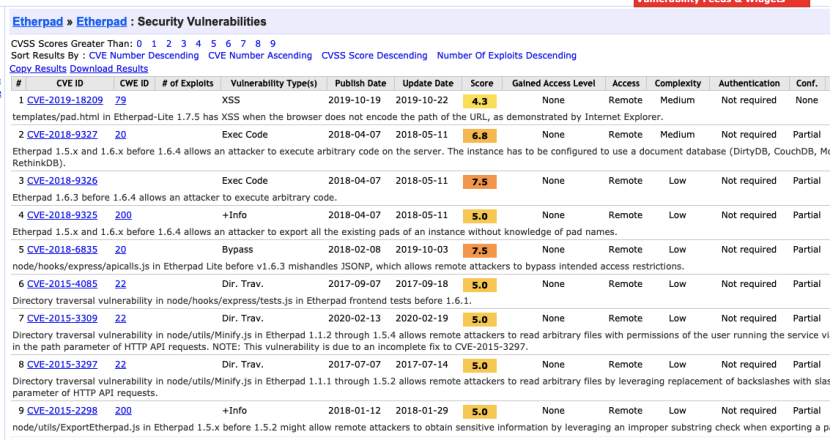Screen dimensions: 832x442
Task: Filter CVSS scores greater than 2
Action: point(169,44)
